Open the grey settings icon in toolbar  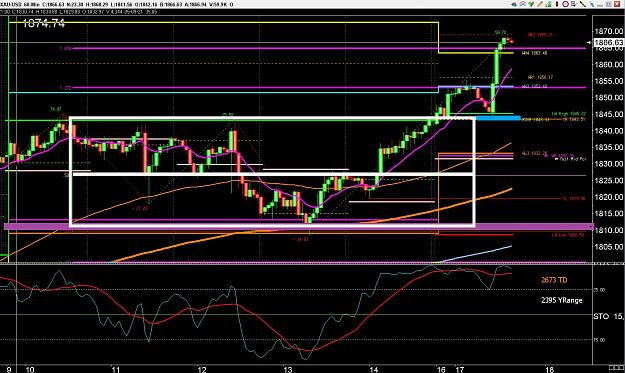[x=609, y=4]
